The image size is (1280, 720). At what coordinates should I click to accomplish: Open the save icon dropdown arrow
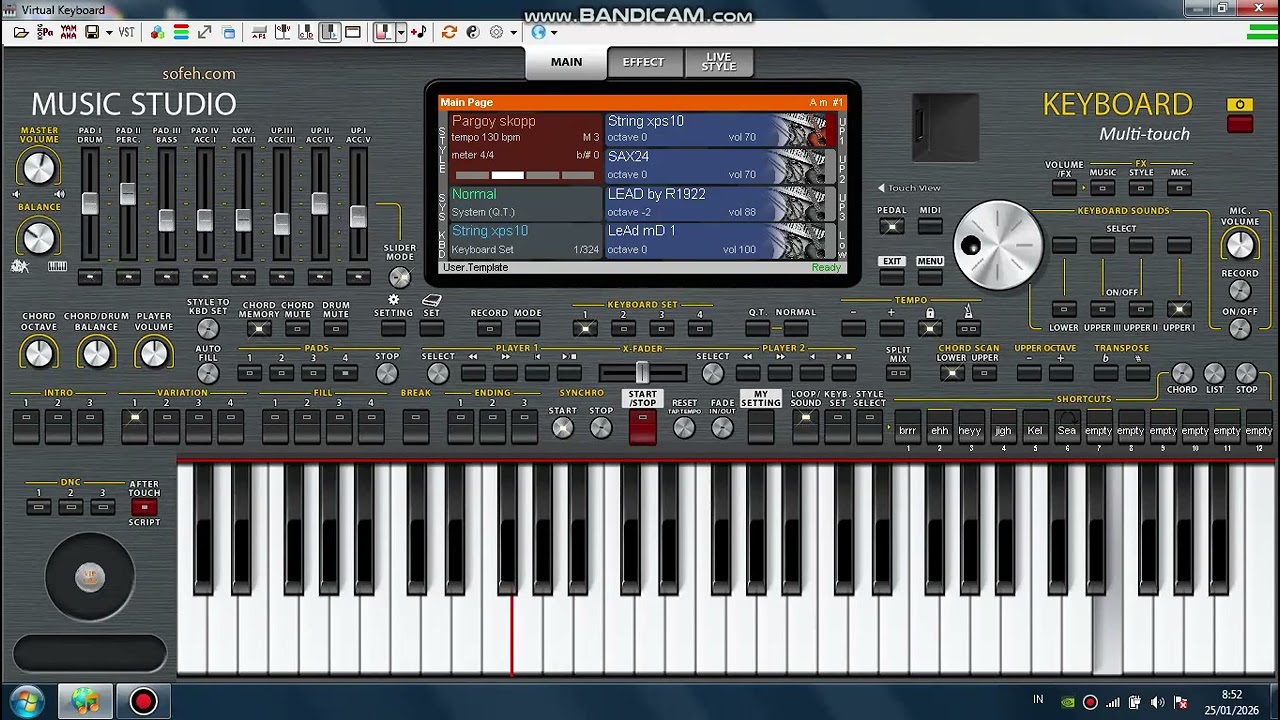tap(109, 33)
